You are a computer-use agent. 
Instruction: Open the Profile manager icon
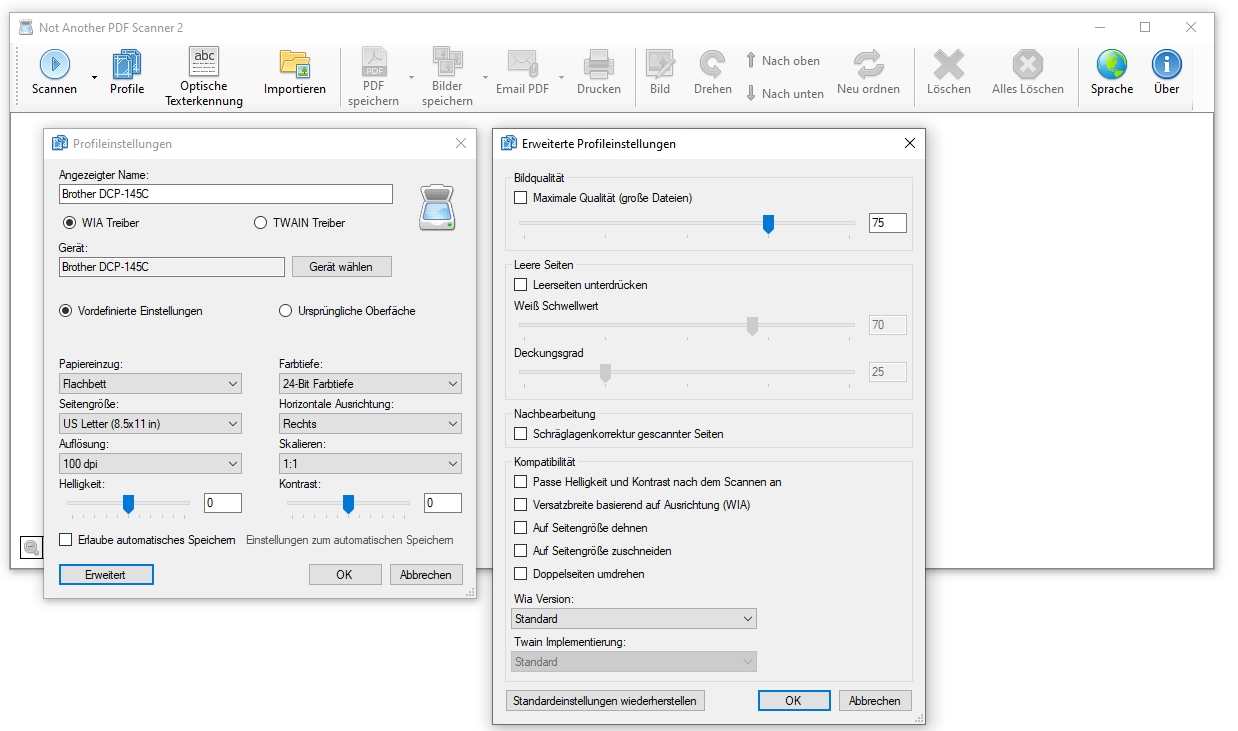(127, 64)
